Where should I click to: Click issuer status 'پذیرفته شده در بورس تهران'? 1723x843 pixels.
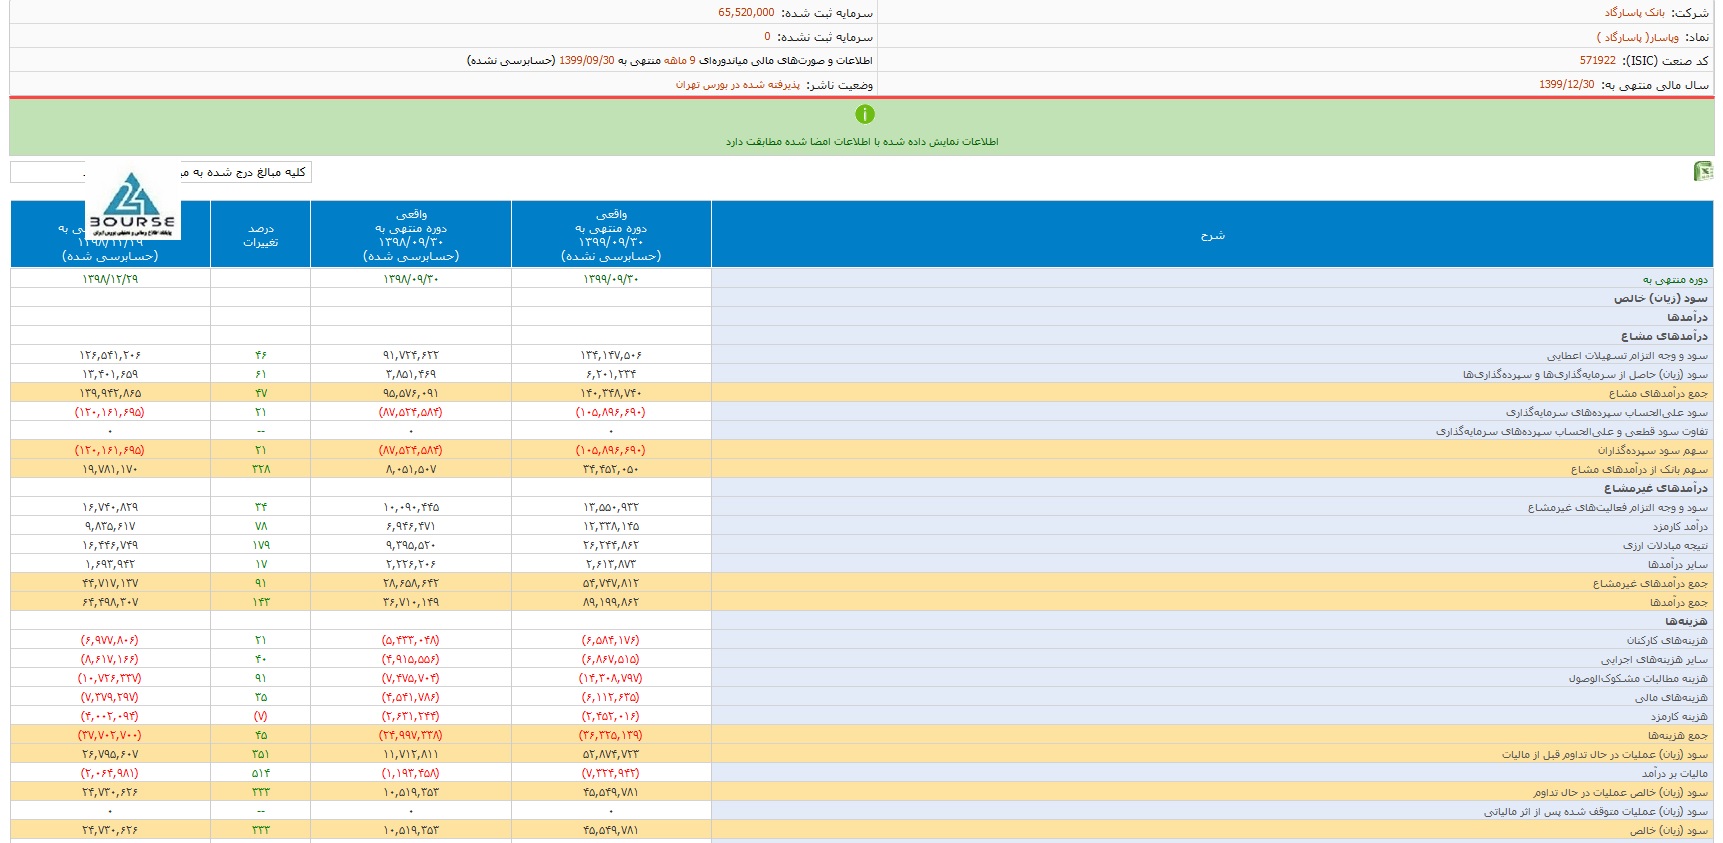pyautogui.click(x=738, y=85)
